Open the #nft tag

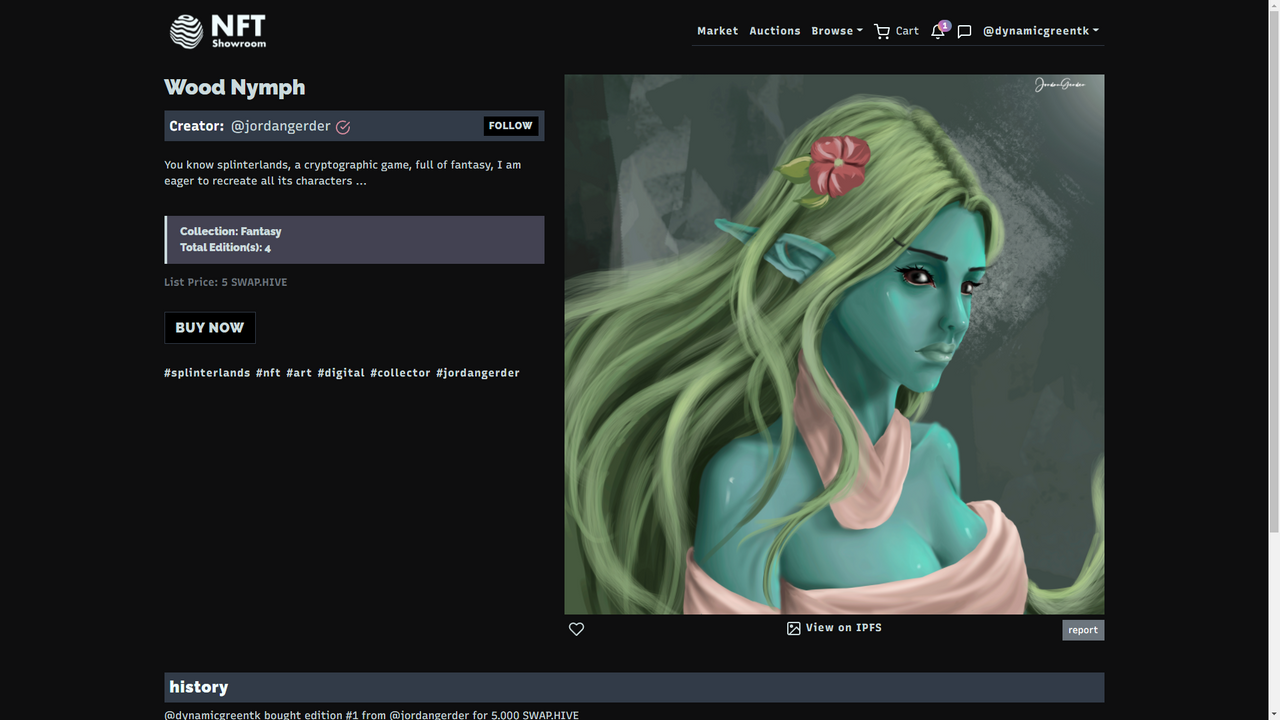[268, 373]
